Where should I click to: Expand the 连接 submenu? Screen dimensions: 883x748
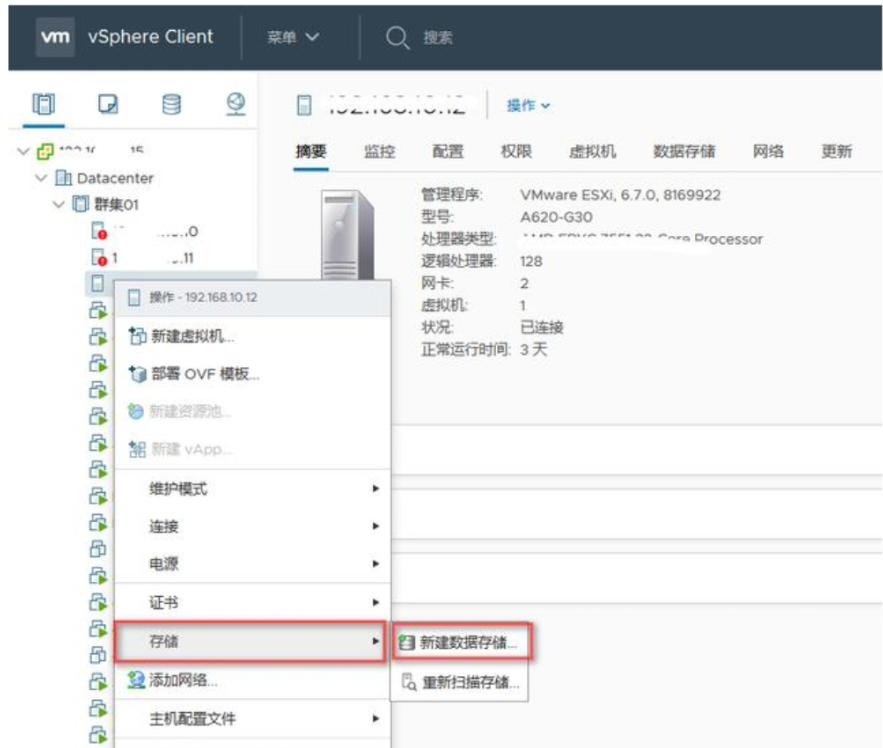pyautogui.click(x=252, y=526)
